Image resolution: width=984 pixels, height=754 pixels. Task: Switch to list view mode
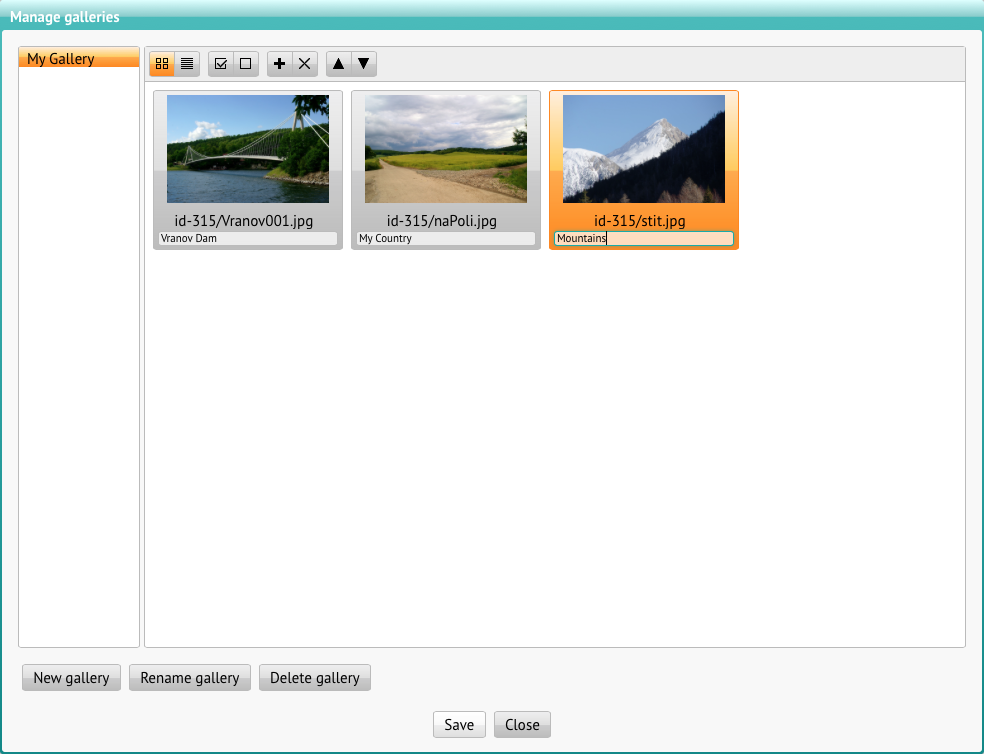click(x=186, y=63)
